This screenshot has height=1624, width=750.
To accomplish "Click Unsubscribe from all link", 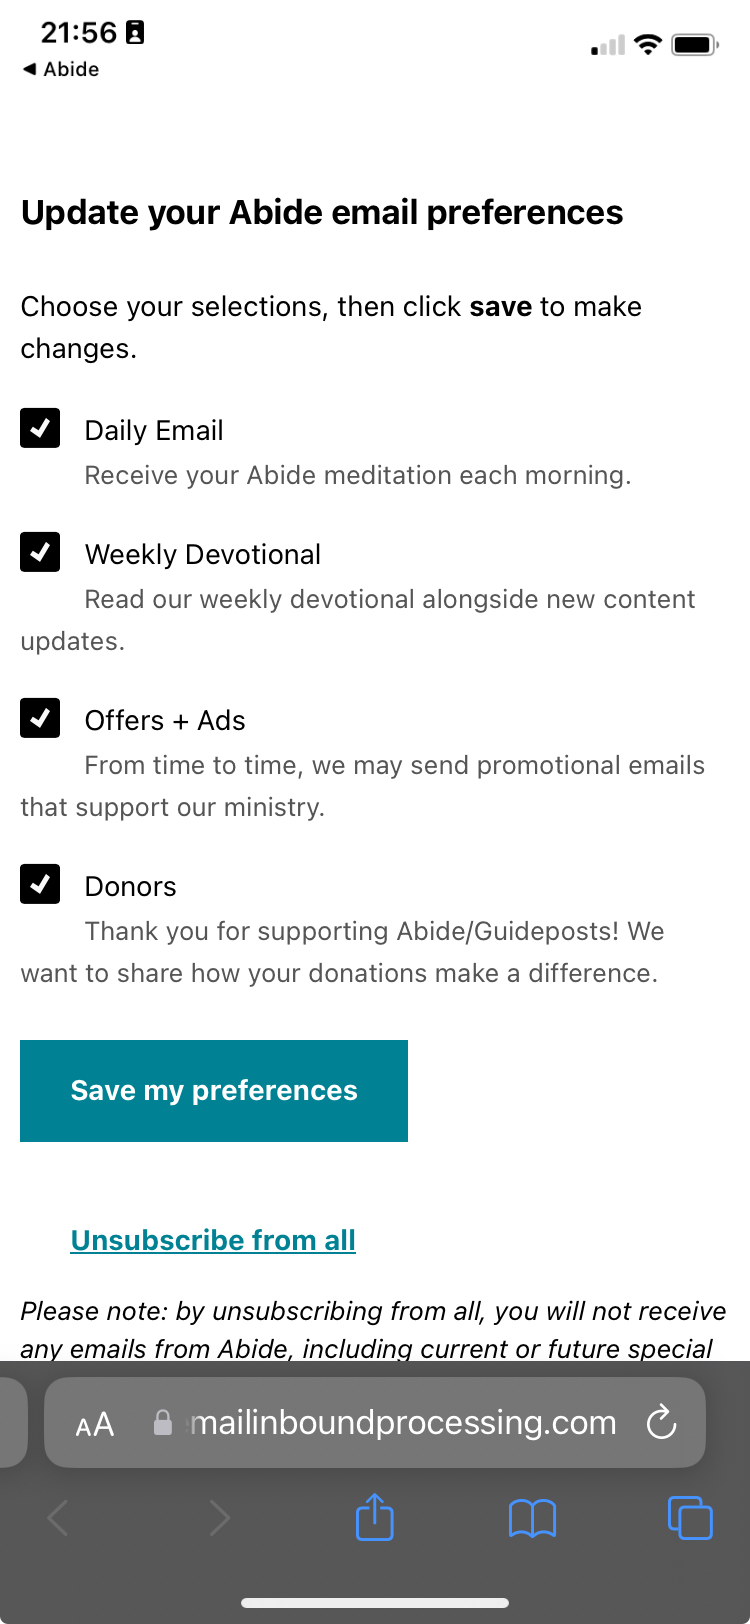I will click(213, 1240).
